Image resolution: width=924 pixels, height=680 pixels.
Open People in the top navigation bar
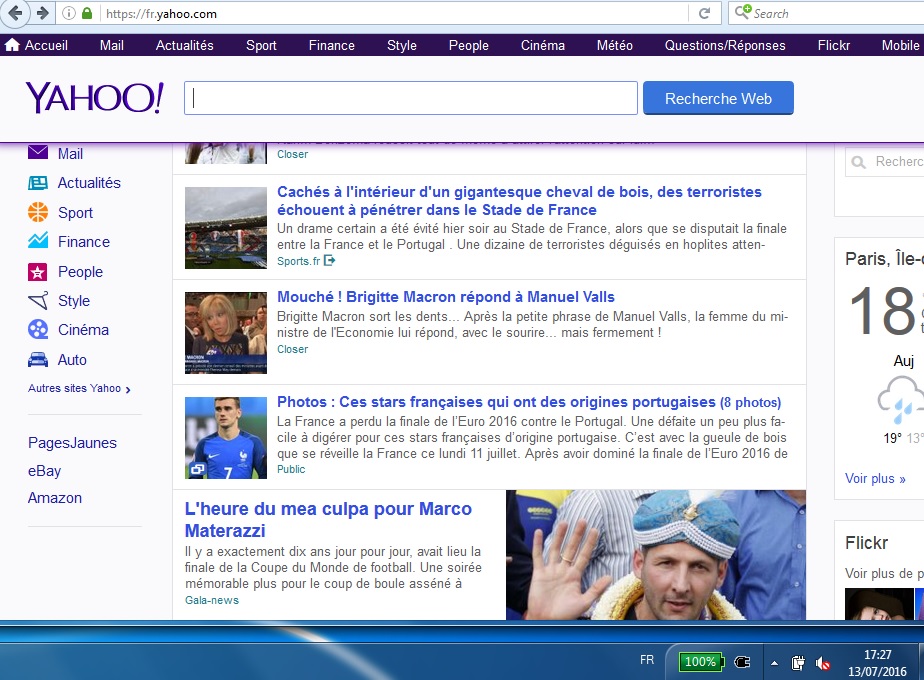click(468, 45)
